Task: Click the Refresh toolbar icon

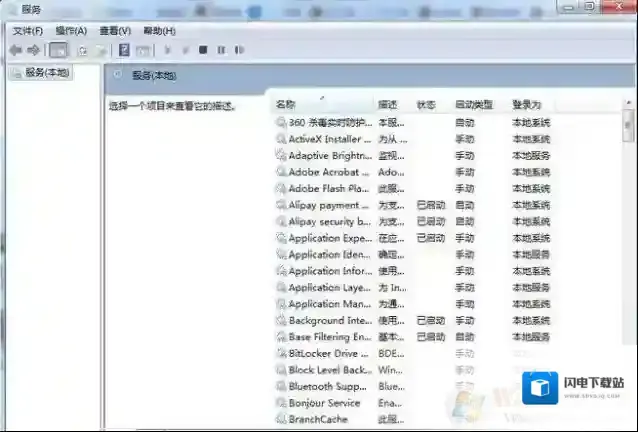Action: [82, 50]
